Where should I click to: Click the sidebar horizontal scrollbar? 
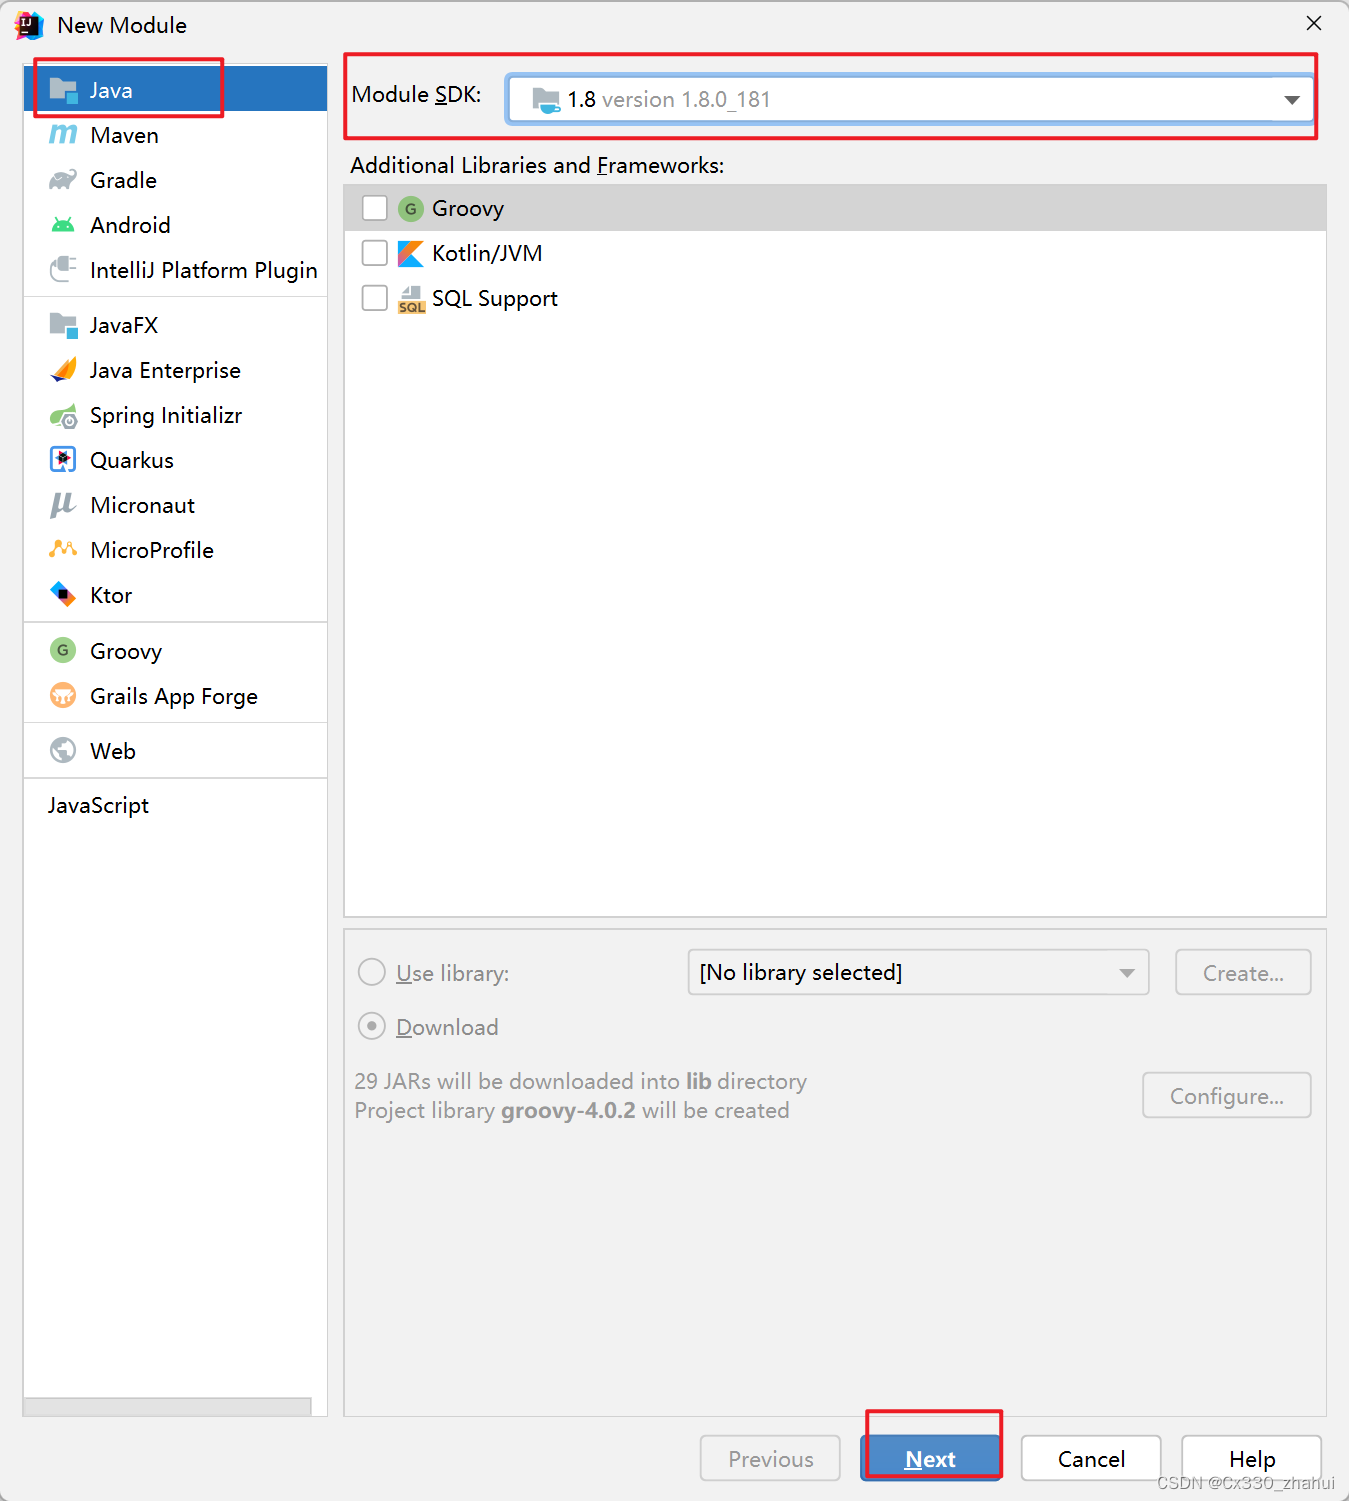tap(167, 1406)
